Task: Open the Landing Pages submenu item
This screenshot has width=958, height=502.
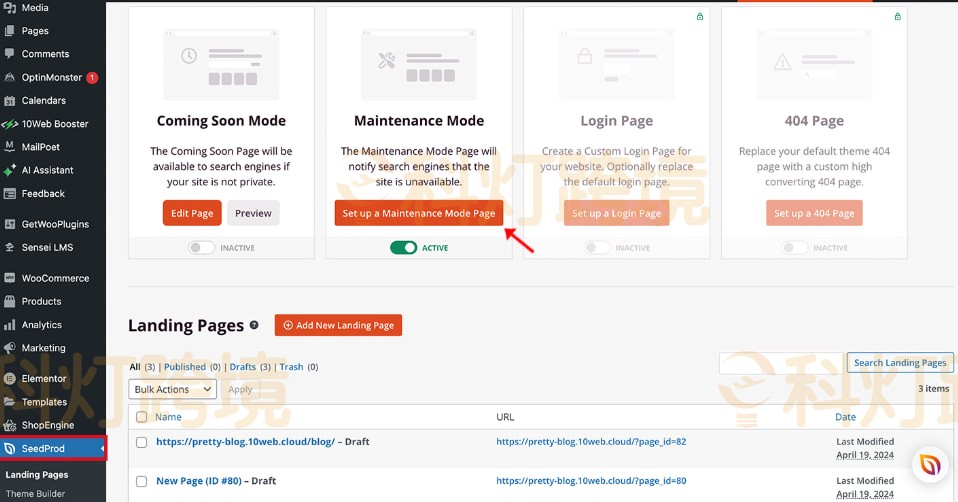Action: 37,475
